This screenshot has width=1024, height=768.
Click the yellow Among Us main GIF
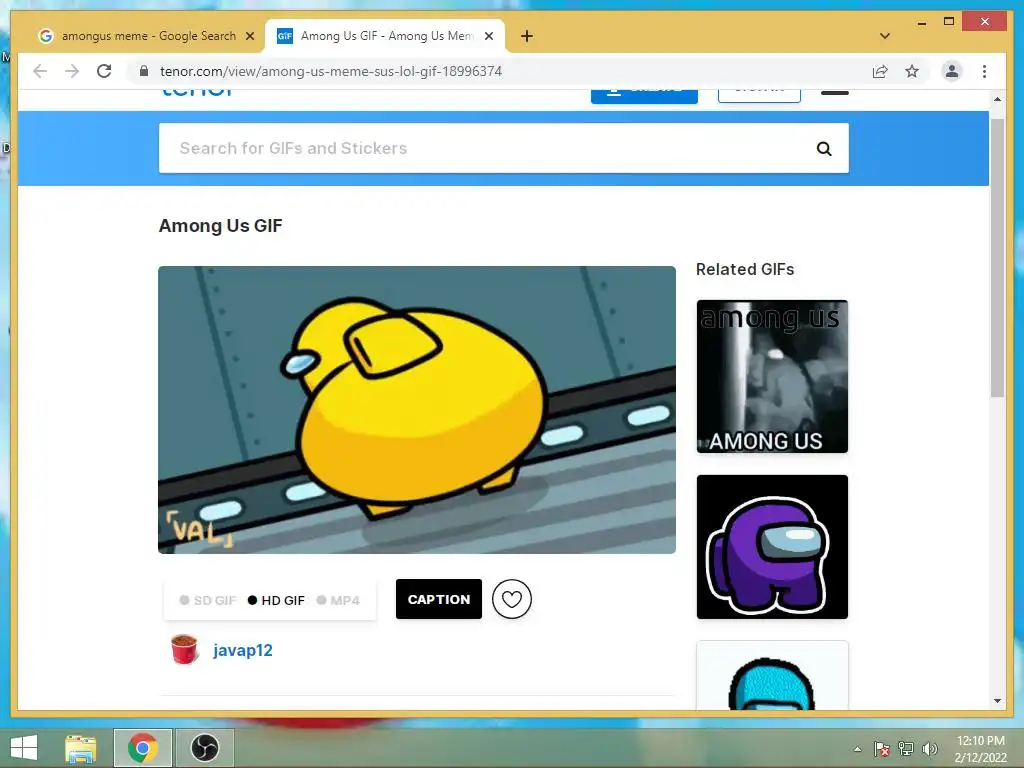click(417, 409)
